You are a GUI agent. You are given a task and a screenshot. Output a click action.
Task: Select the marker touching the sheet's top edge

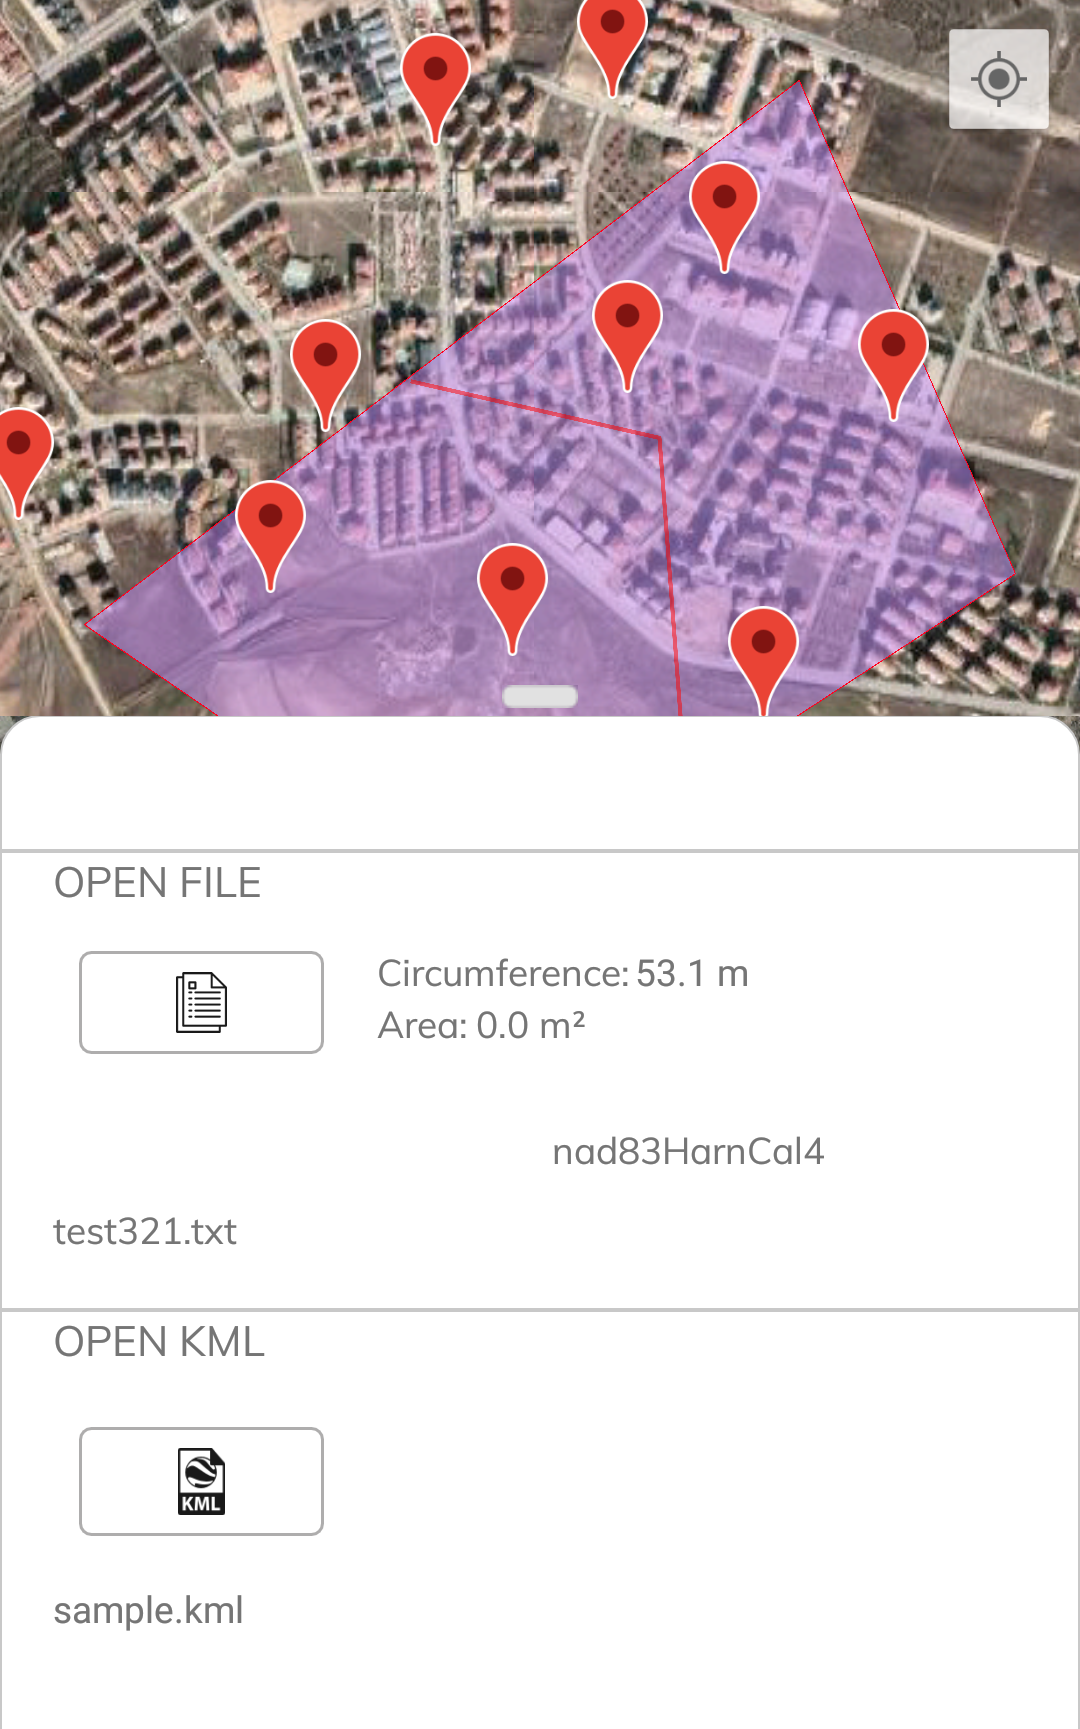pos(763,660)
